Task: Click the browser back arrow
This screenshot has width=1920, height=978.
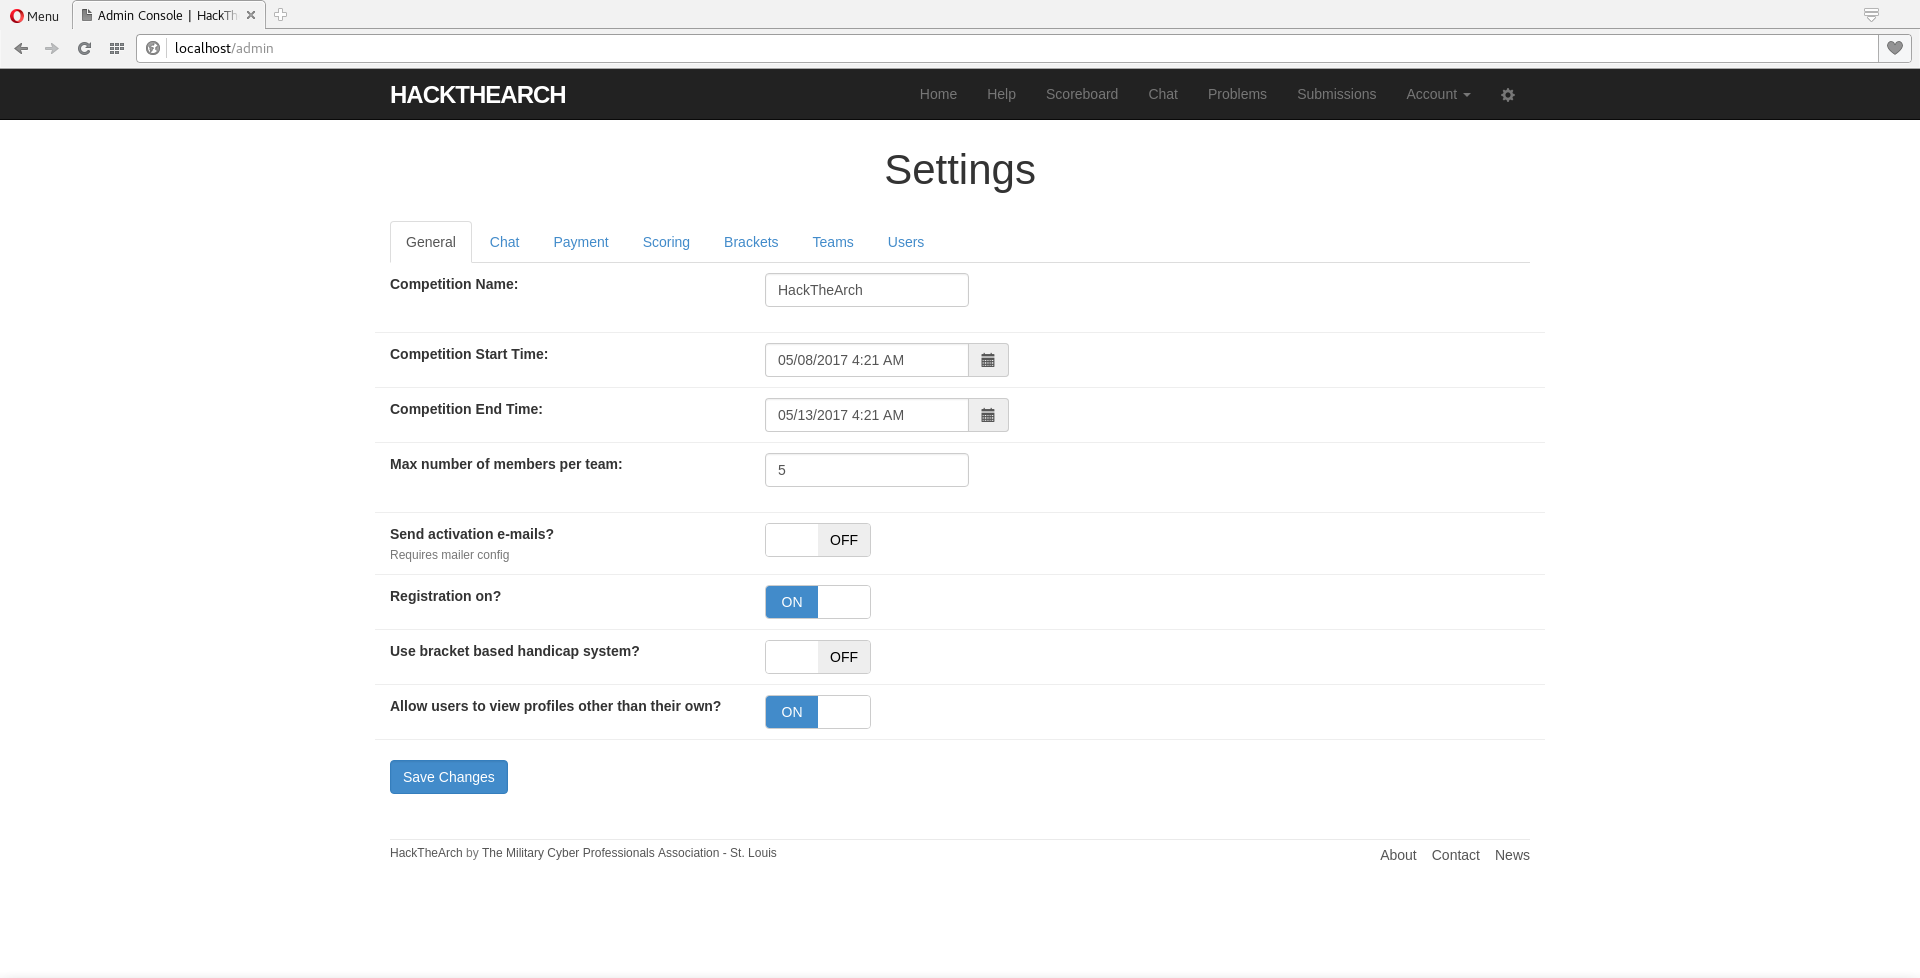Action: 21,48
